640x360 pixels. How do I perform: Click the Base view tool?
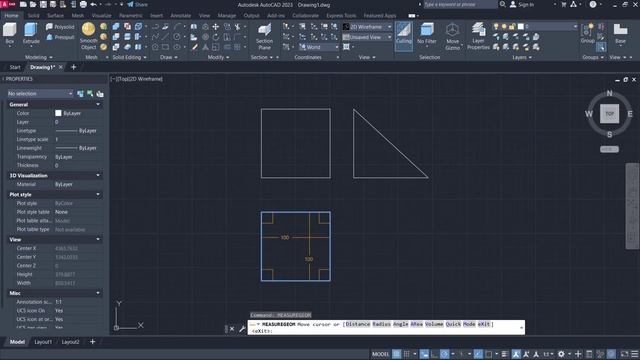pos(620,33)
